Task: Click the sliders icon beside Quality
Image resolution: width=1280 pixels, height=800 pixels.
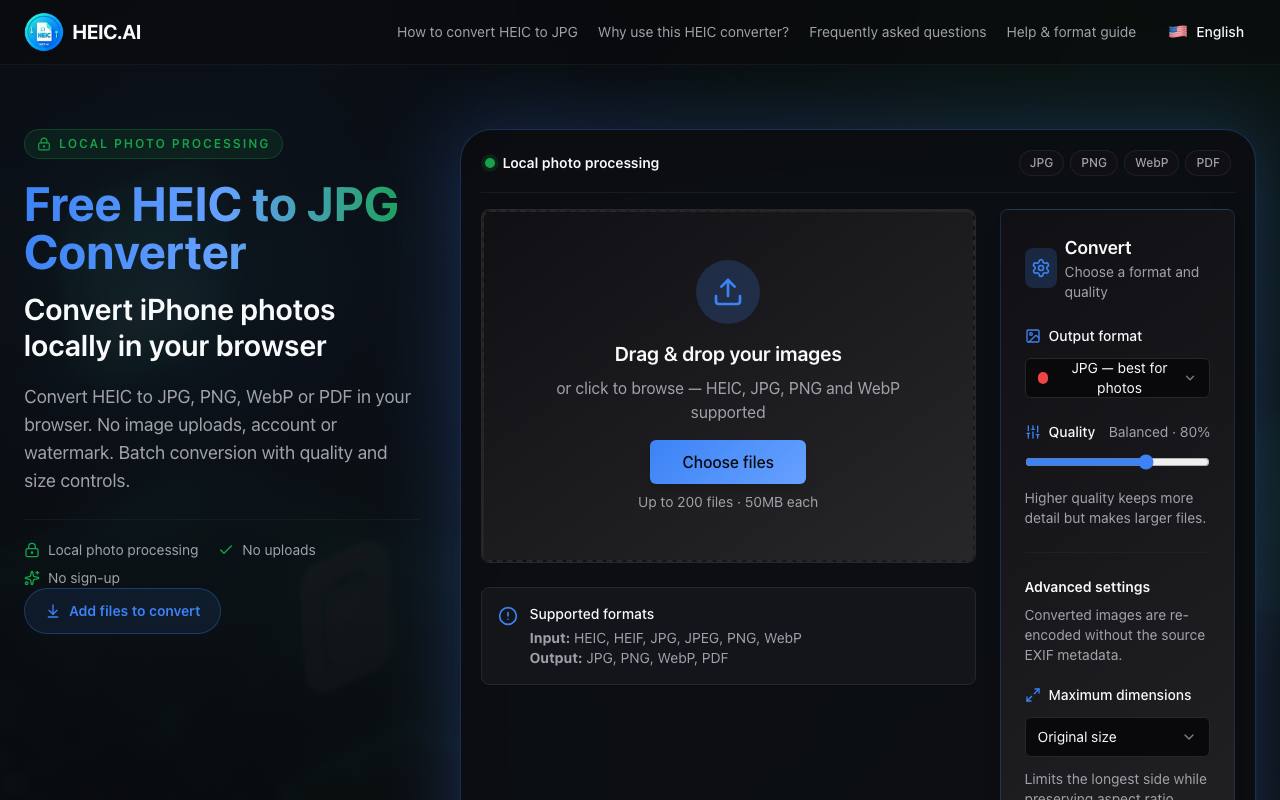Action: (1033, 432)
